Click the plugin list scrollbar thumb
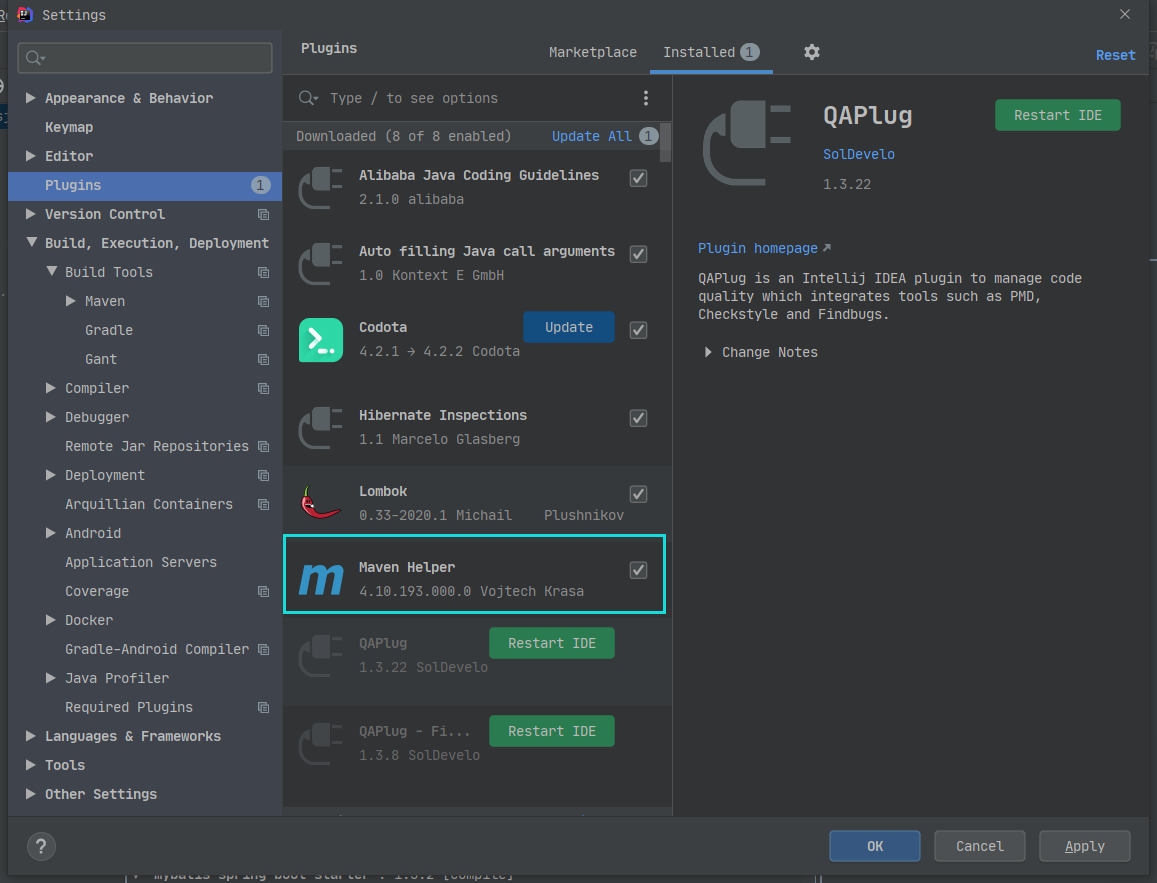This screenshot has width=1157, height=883. click(x=666, y=142)
